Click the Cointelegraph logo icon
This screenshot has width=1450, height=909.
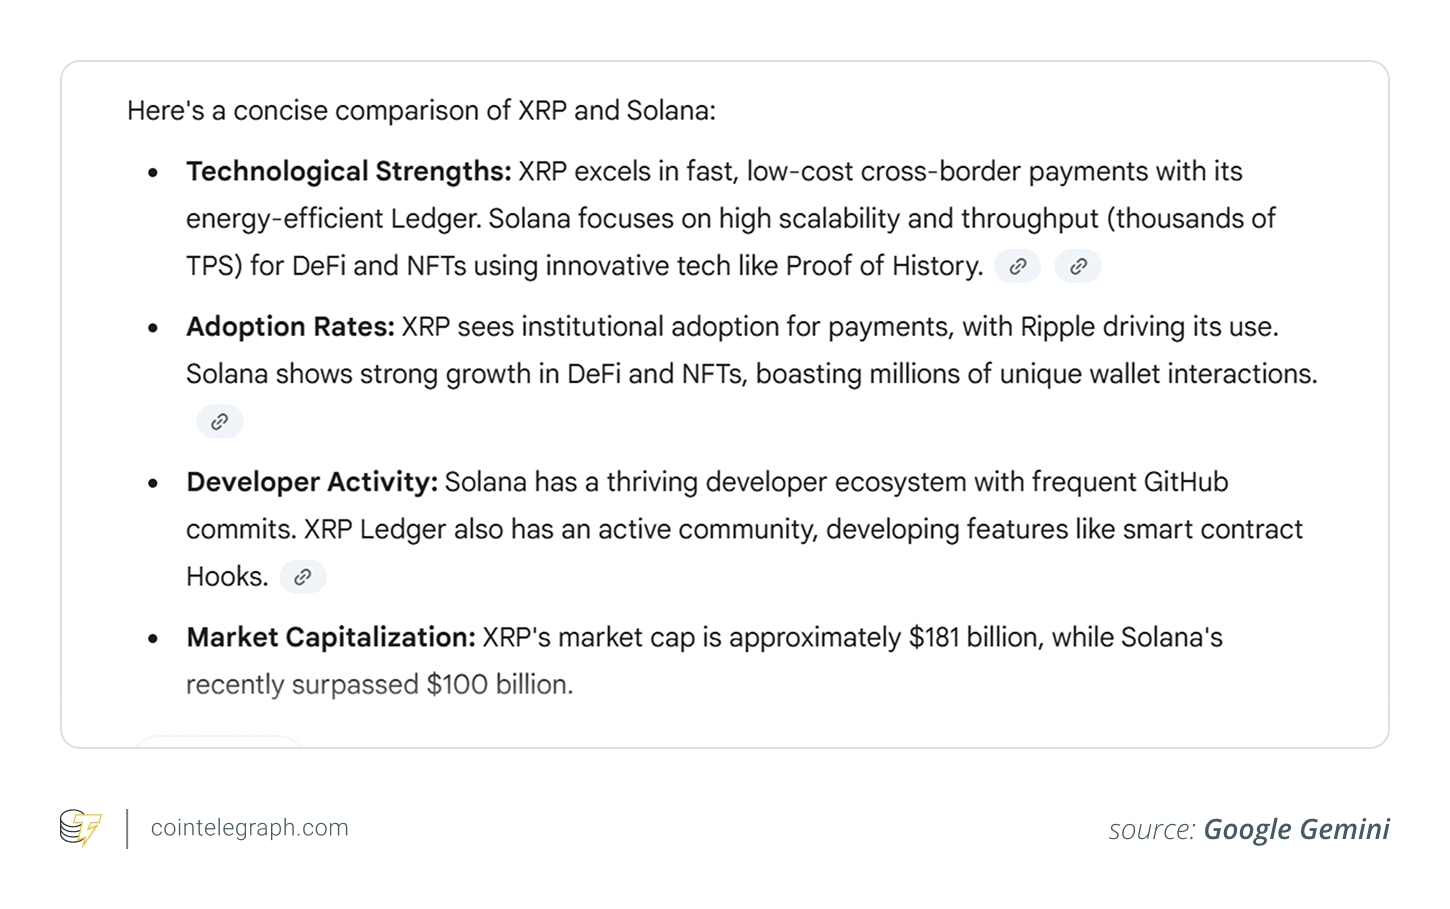click(x=81, y=828)
